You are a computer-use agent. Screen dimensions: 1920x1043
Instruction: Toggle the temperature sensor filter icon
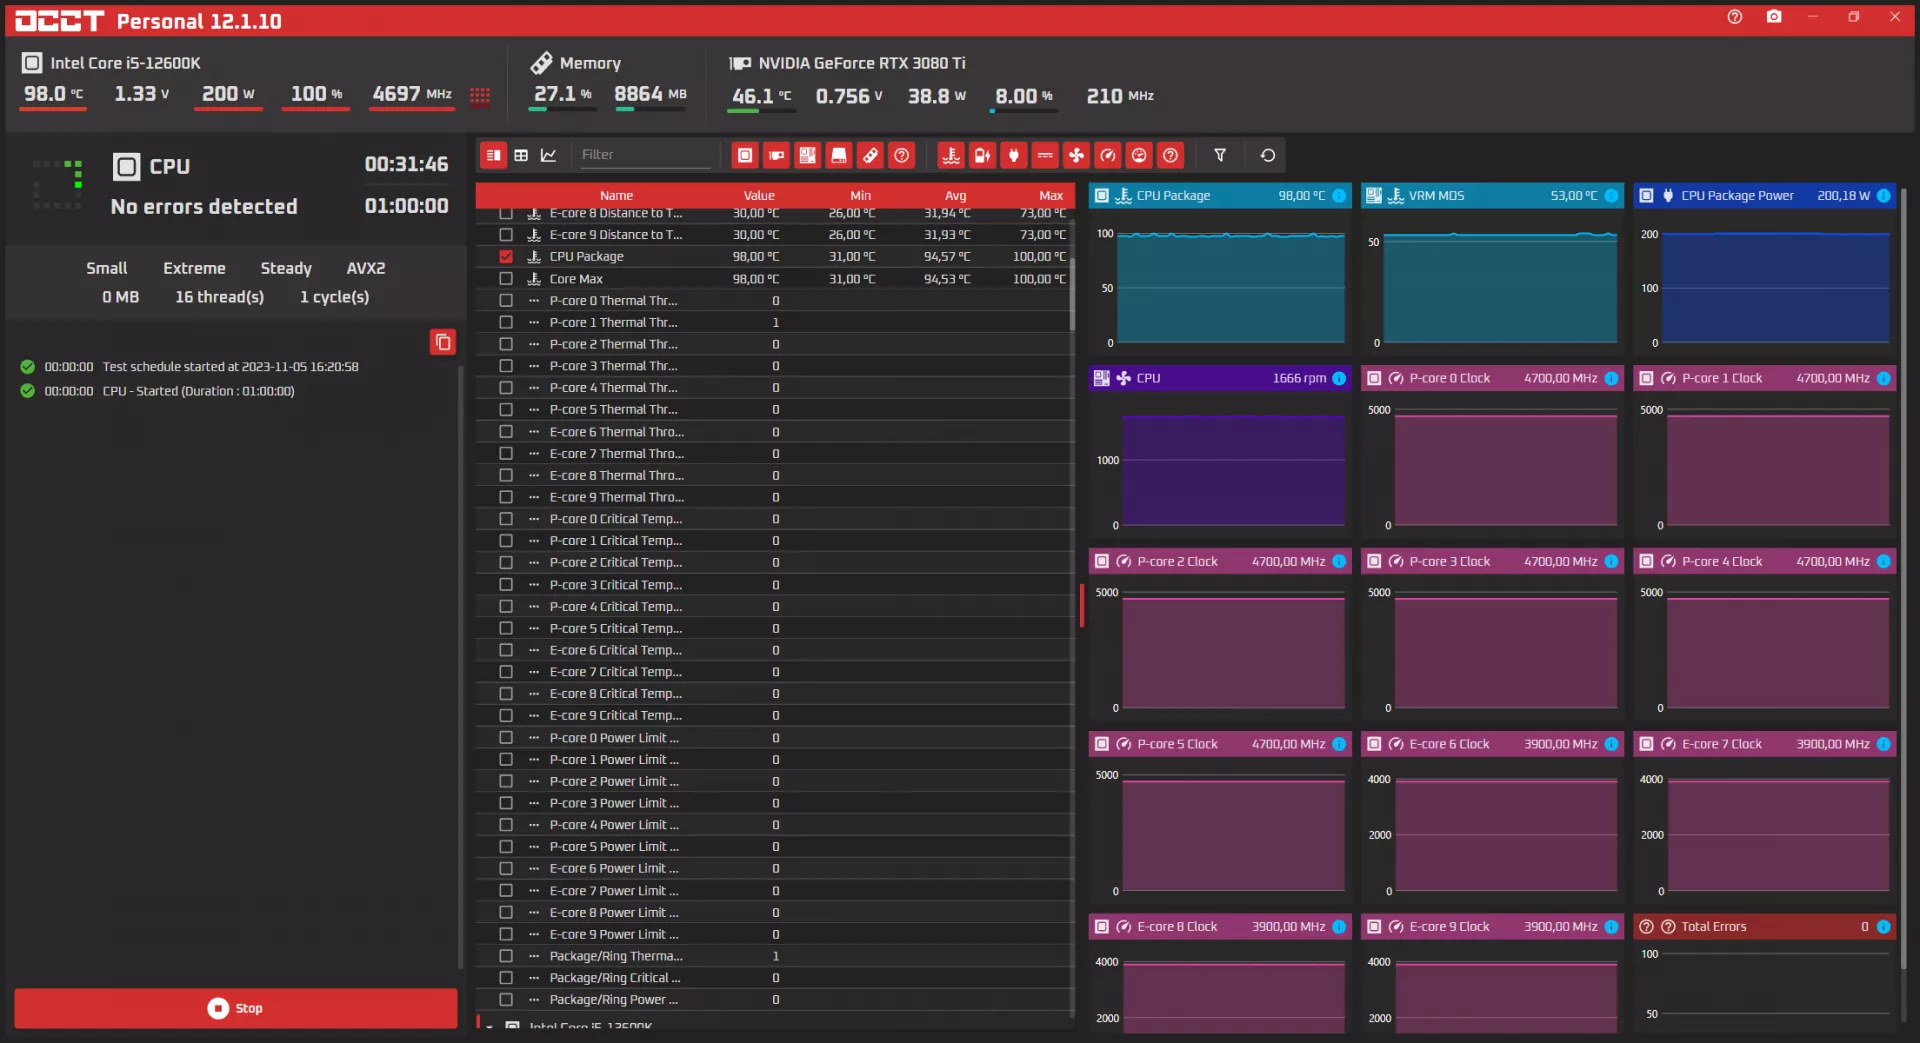(951, 155)
